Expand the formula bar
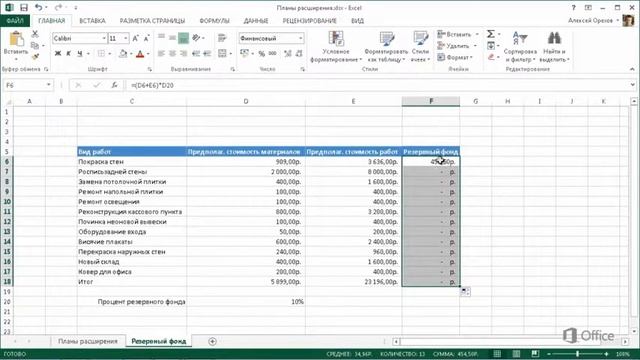 coord(632,85)
